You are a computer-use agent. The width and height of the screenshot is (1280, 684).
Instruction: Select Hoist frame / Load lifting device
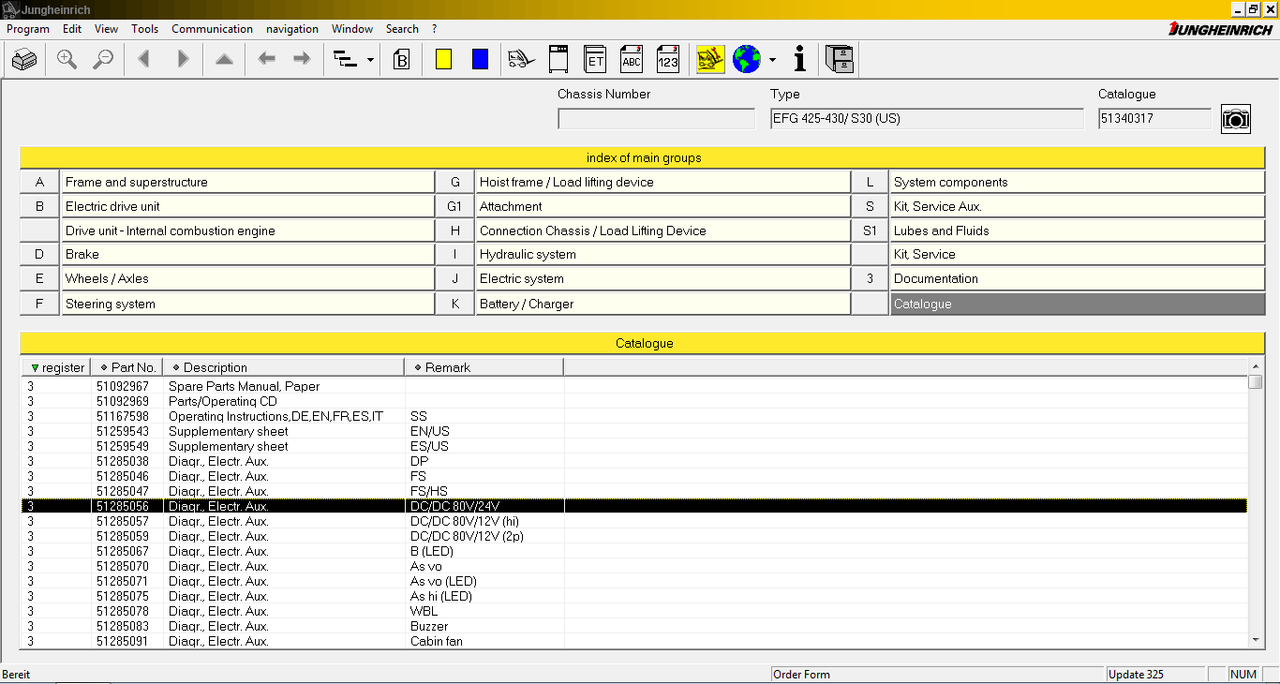662,182
